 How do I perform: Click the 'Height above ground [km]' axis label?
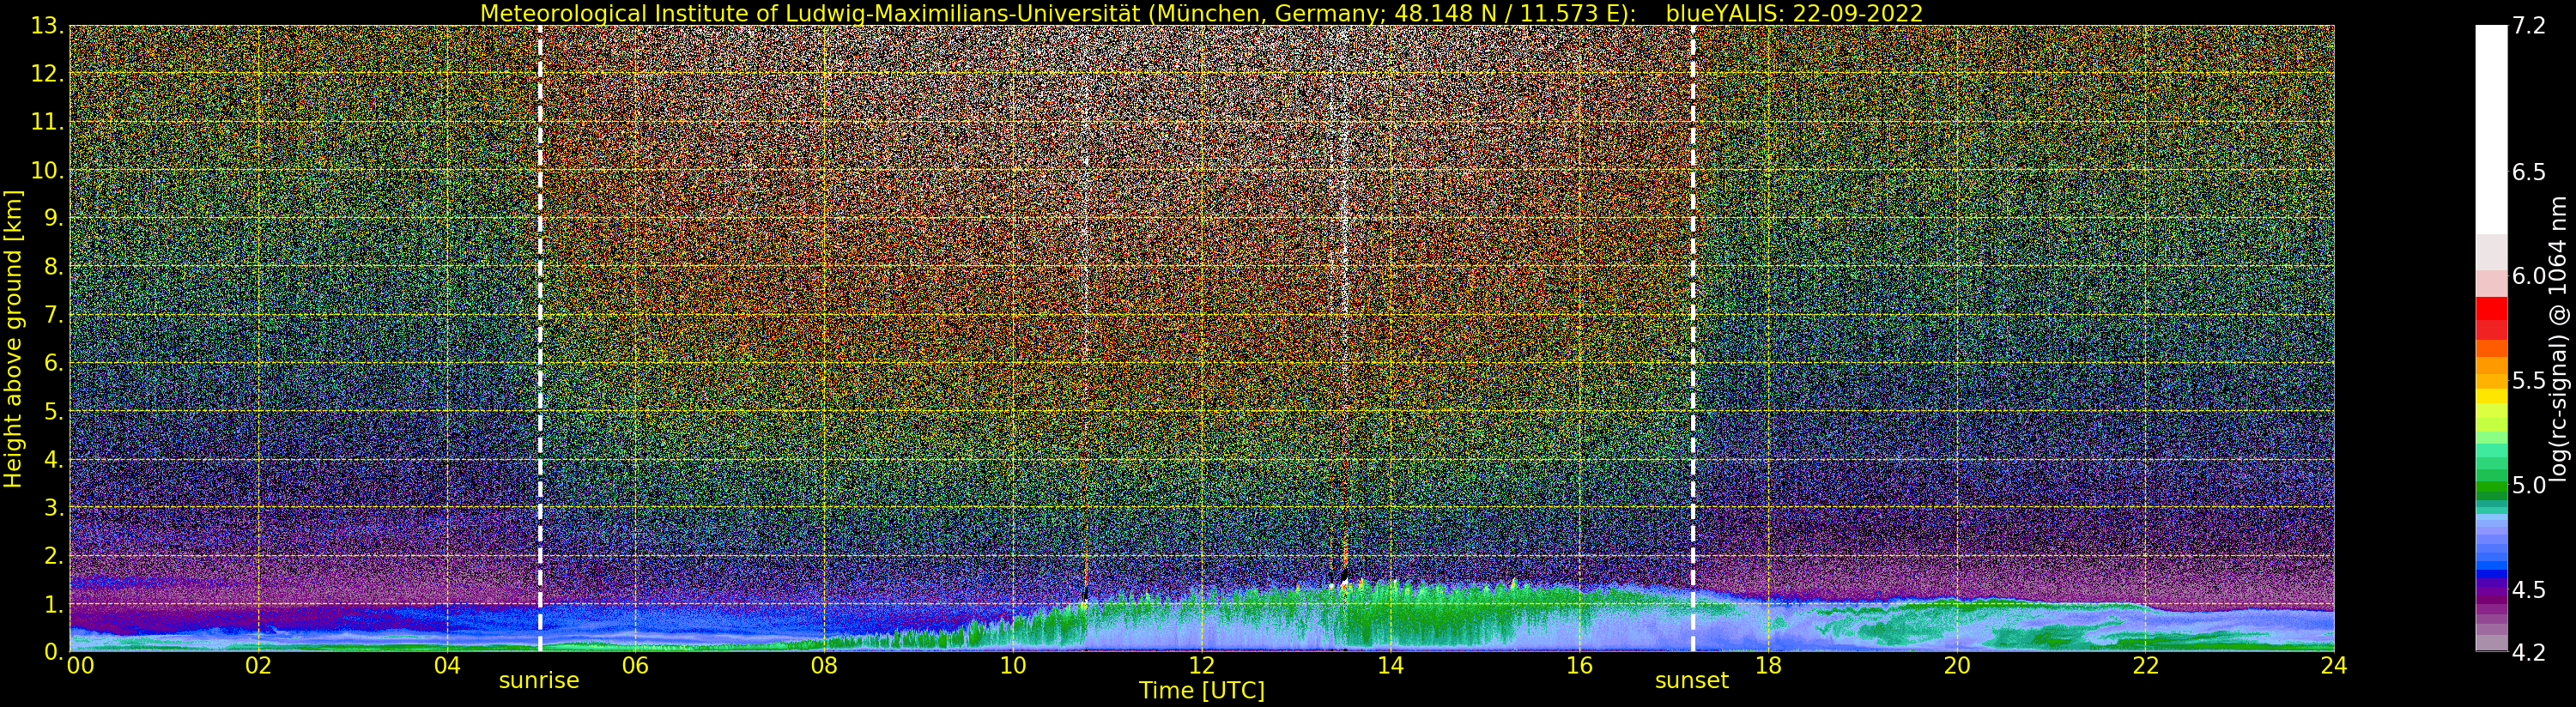(13, 339)
